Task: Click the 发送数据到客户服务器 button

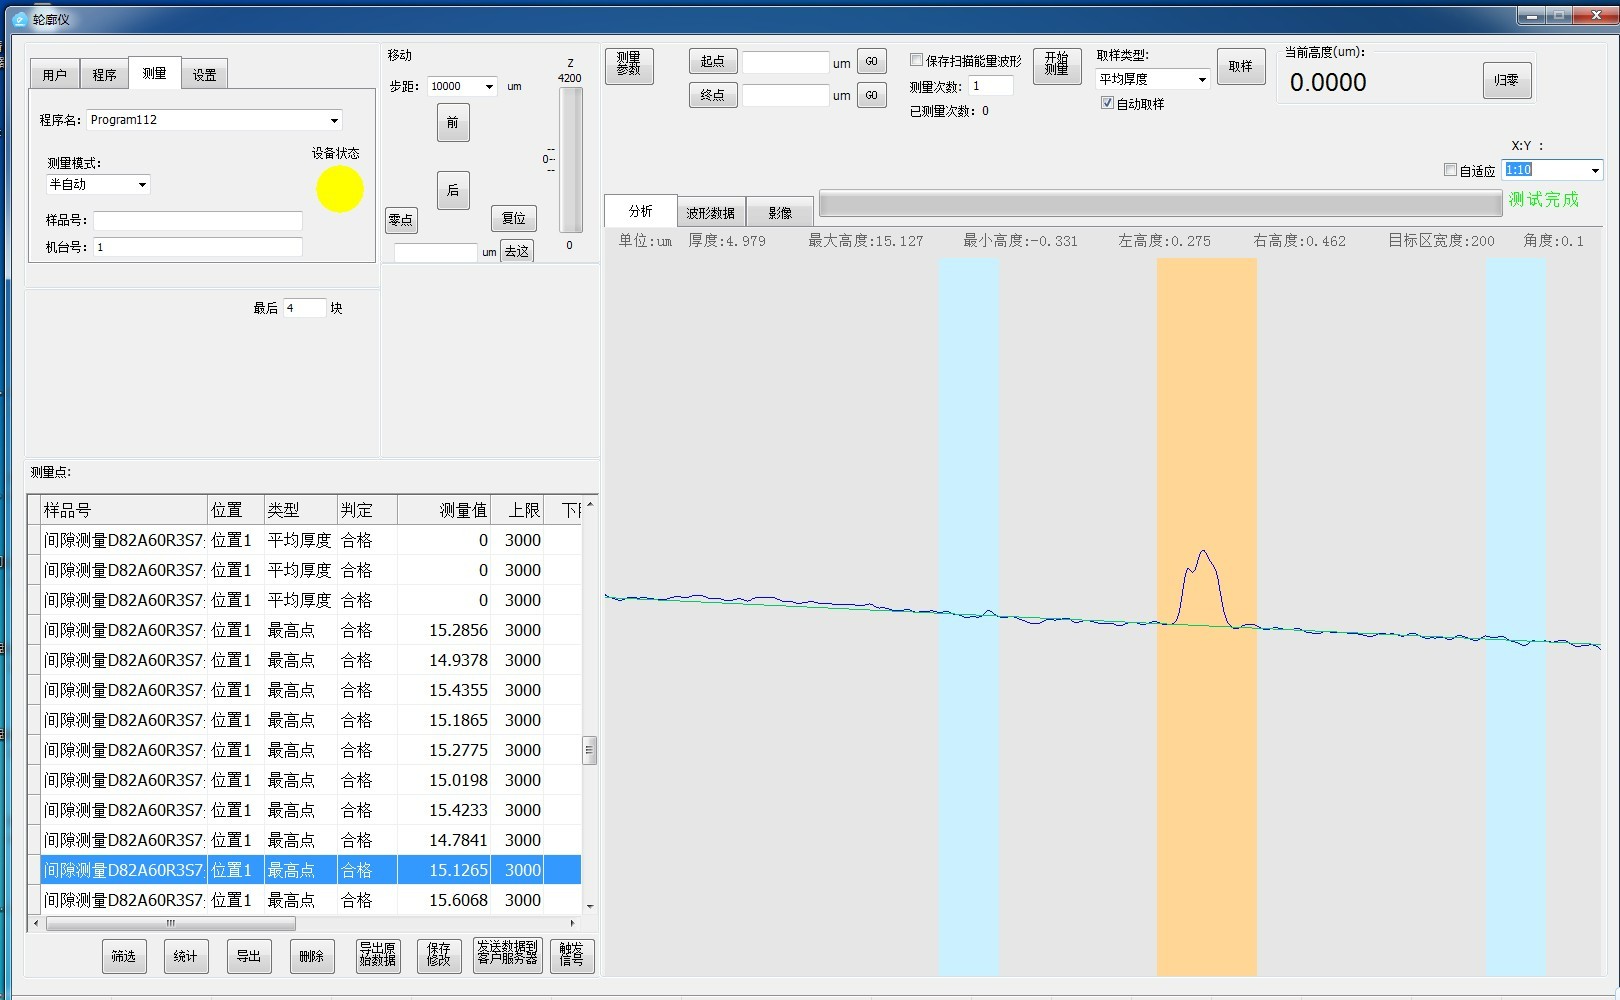Action: pos(507,954)
